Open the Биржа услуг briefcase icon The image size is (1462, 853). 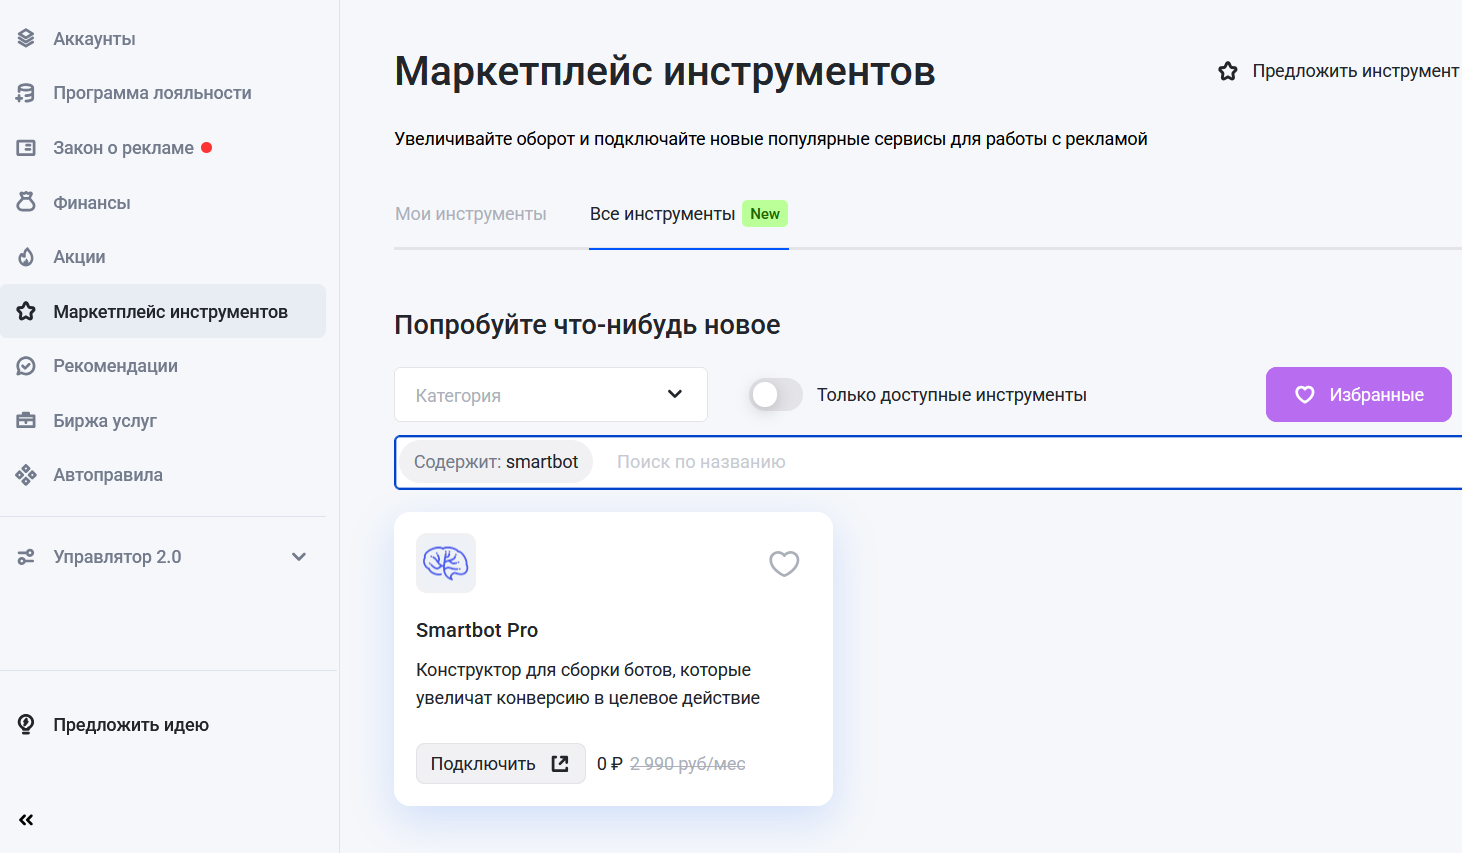26,420
